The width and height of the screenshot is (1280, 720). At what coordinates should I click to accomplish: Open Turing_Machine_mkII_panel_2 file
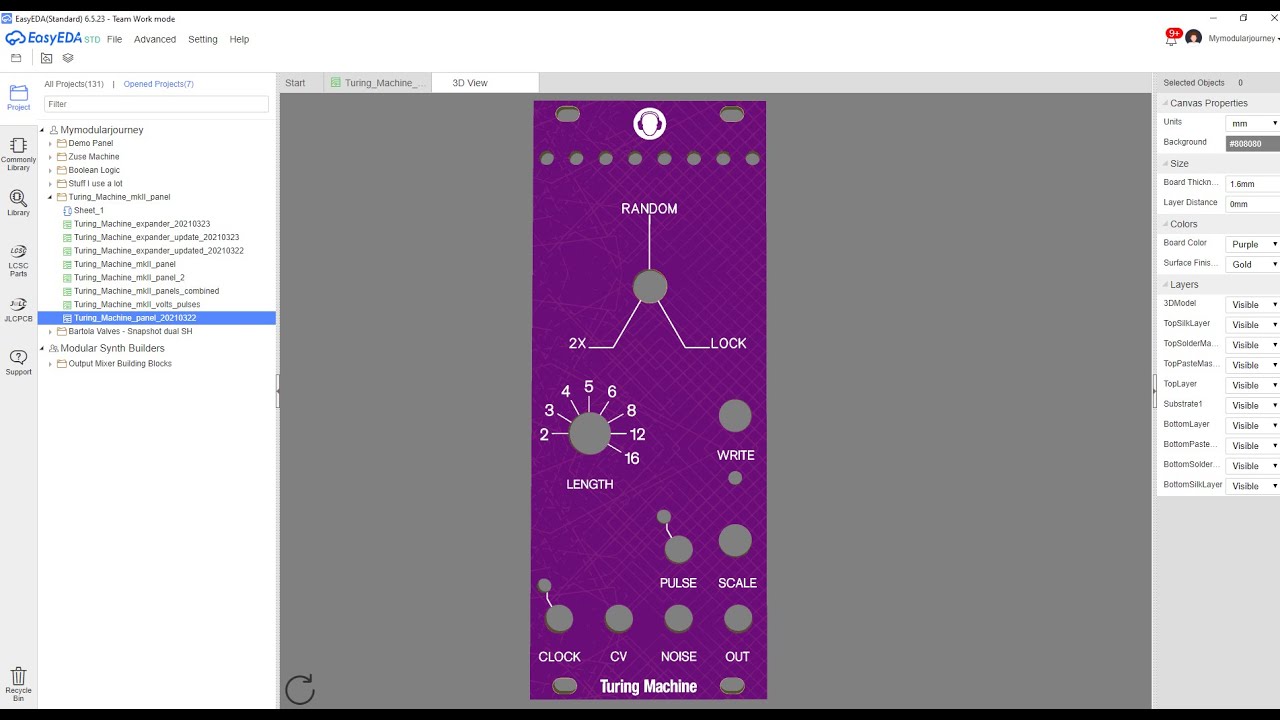(129, 278)
